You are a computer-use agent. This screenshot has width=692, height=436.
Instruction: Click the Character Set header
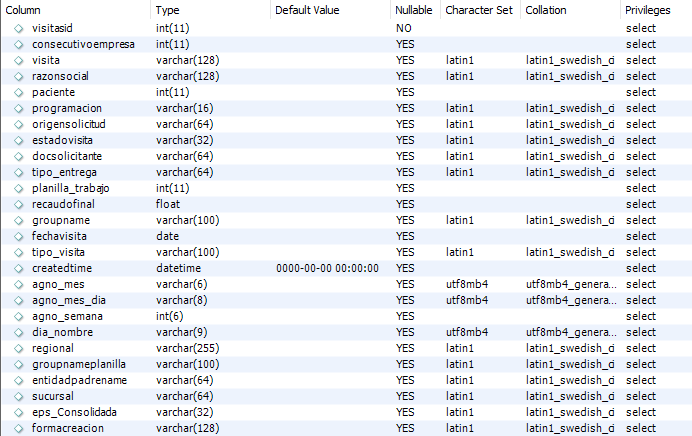[x=480, y=10]
